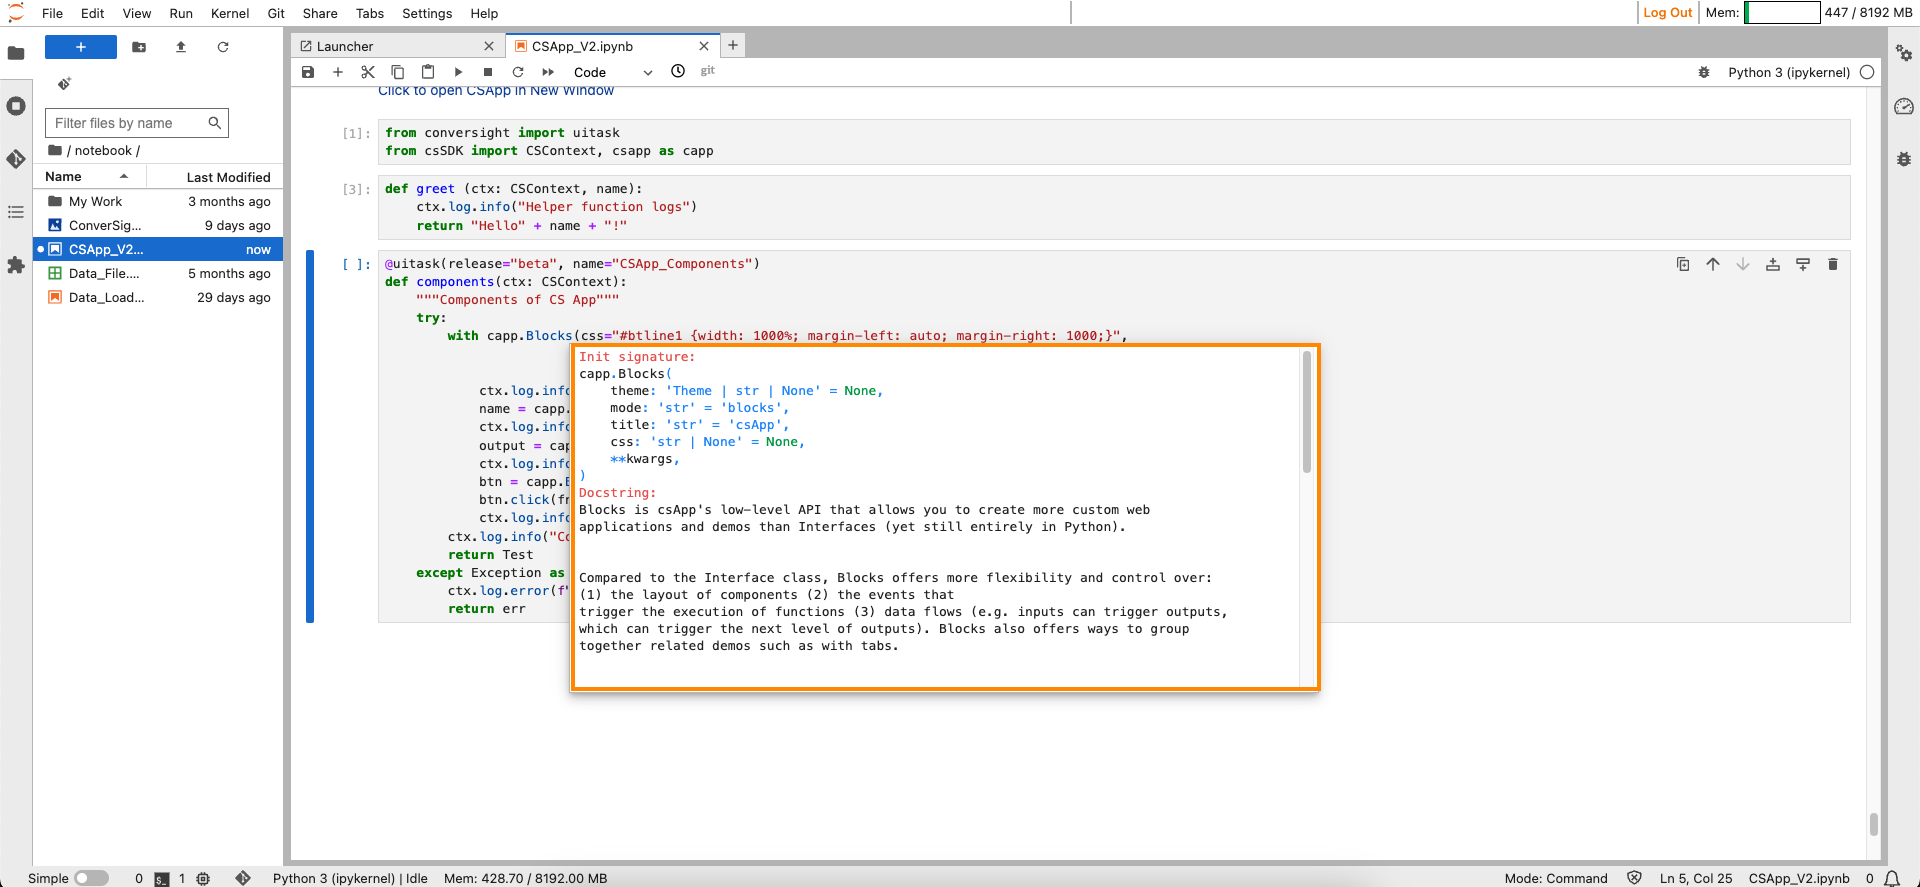Move the active cell down
Screen dimensions: 1920x887
pyautogui.click(x=1743, y=264)
